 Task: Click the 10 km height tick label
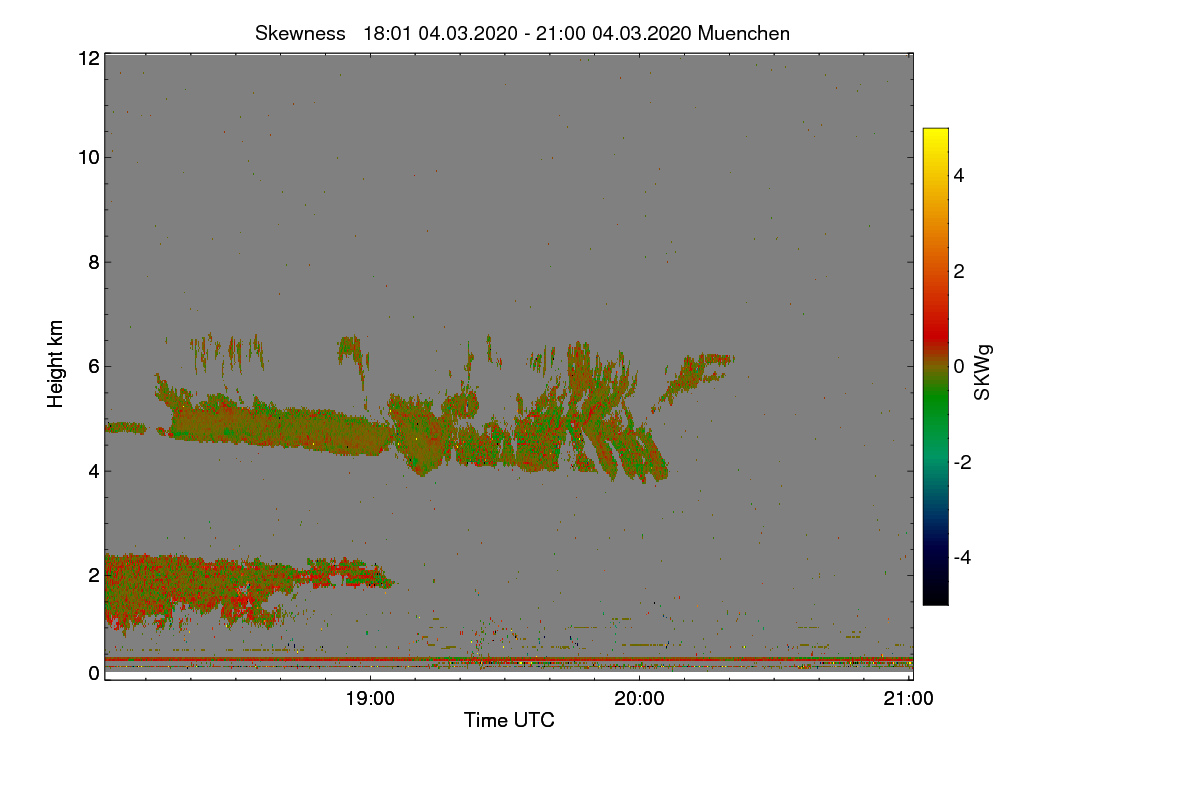(x=88, y=157)
